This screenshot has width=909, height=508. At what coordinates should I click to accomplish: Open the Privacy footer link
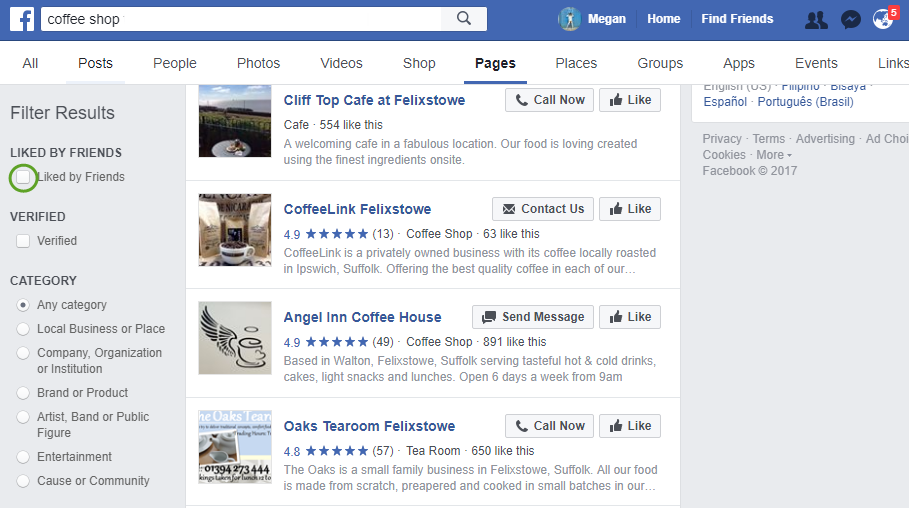coord(722,139)
